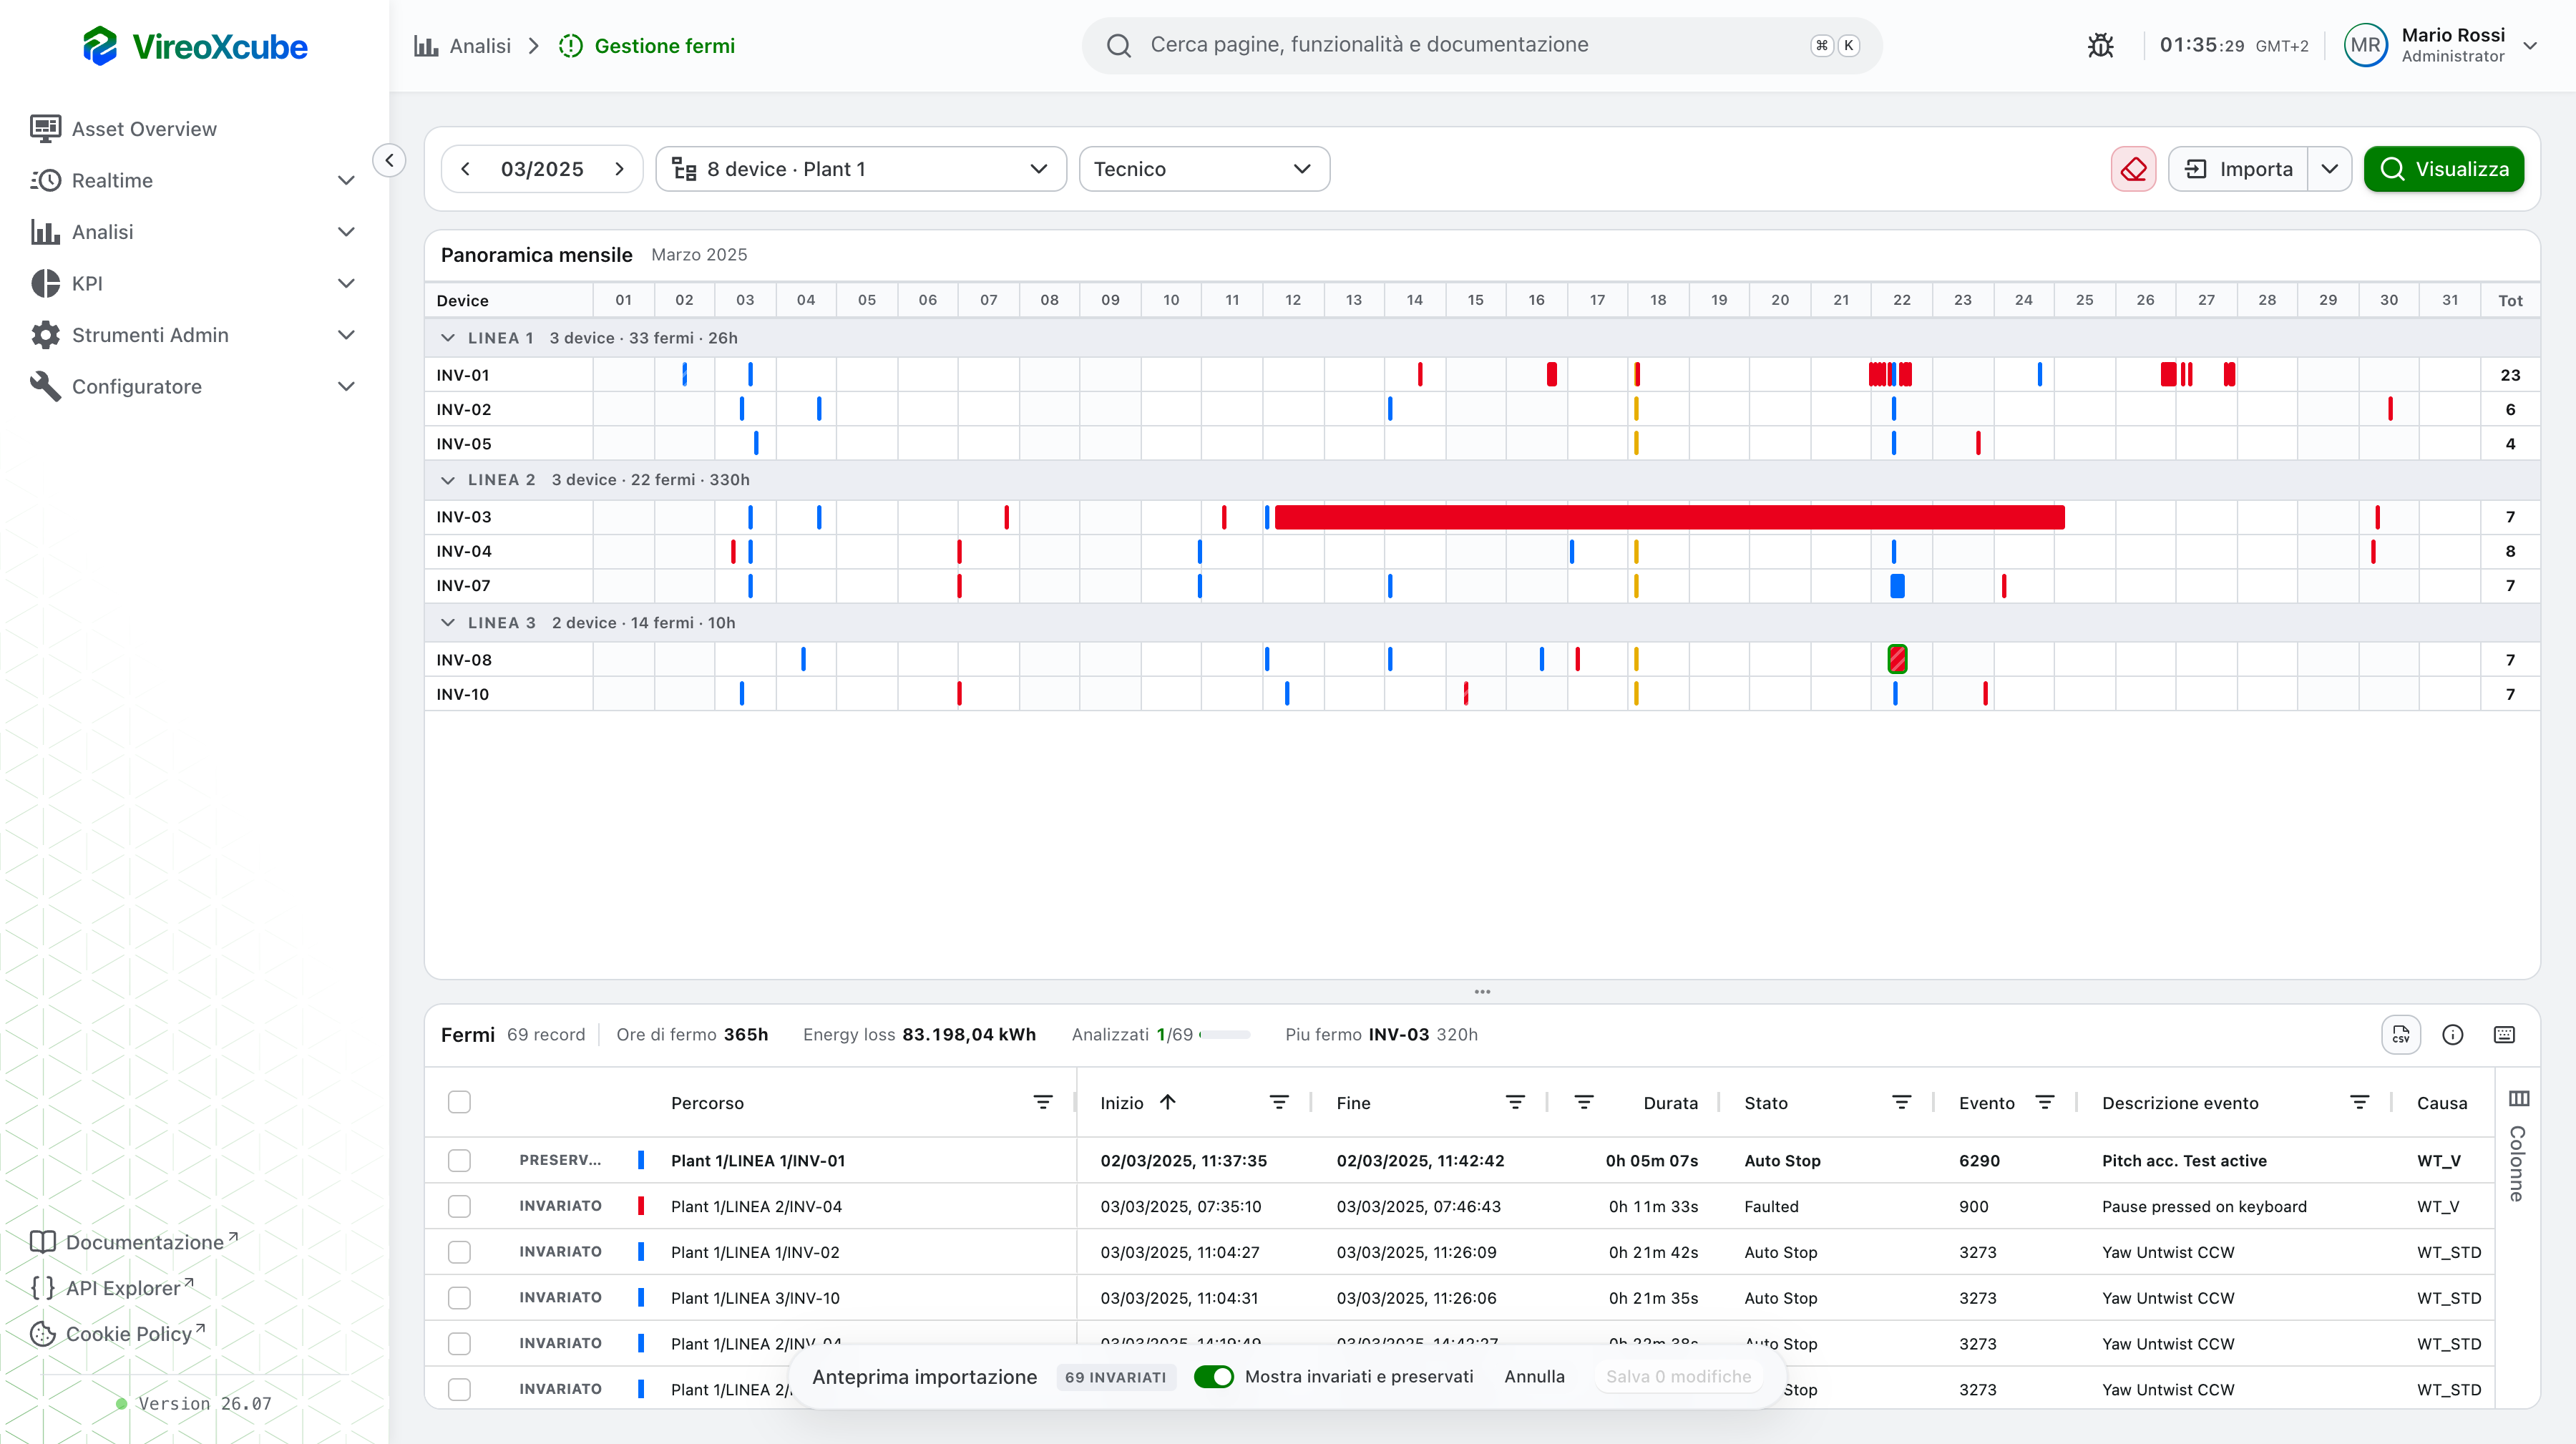Open the Tecnico dropdown
Viewport: 2576px width, 1444px height.
tap(1204, 169)
